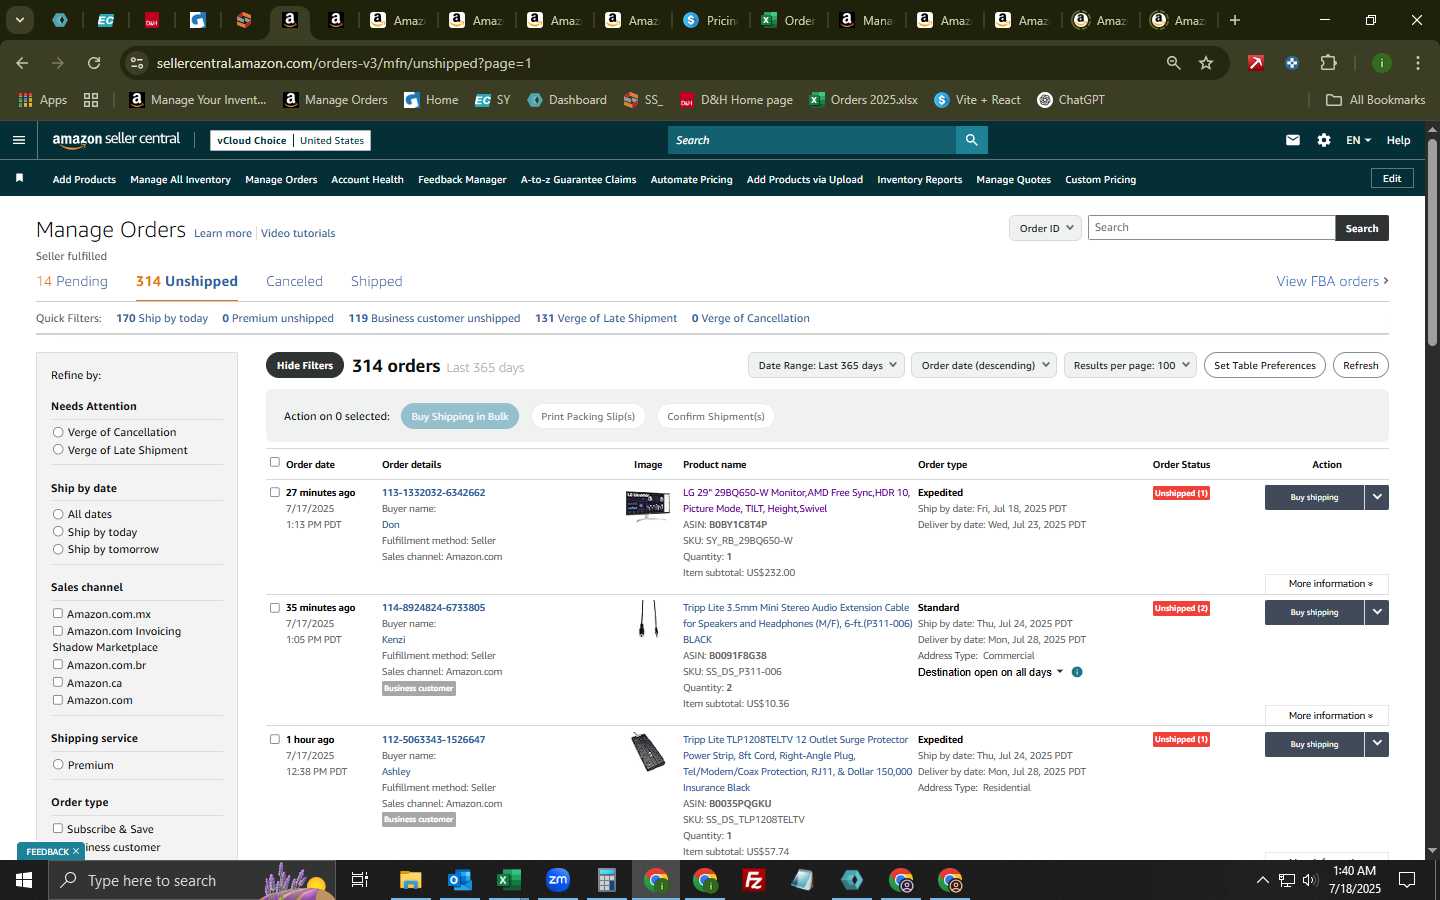Open Date Range Last 365 days dropdown

point(827,365)
